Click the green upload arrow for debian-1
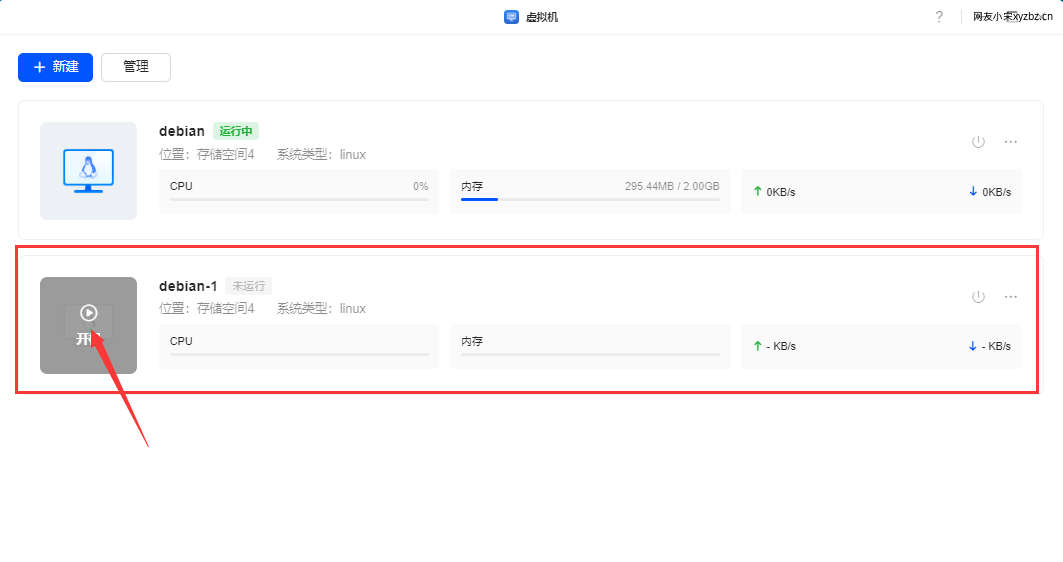 [757, 346]
